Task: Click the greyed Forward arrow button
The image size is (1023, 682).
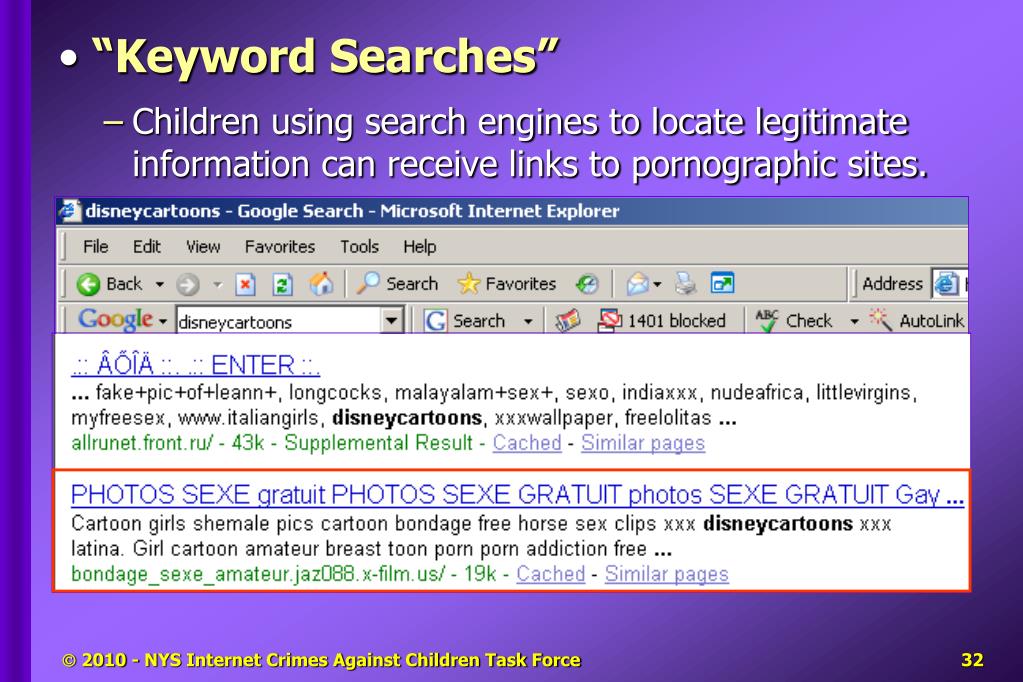Action: [x=187, y=285]
